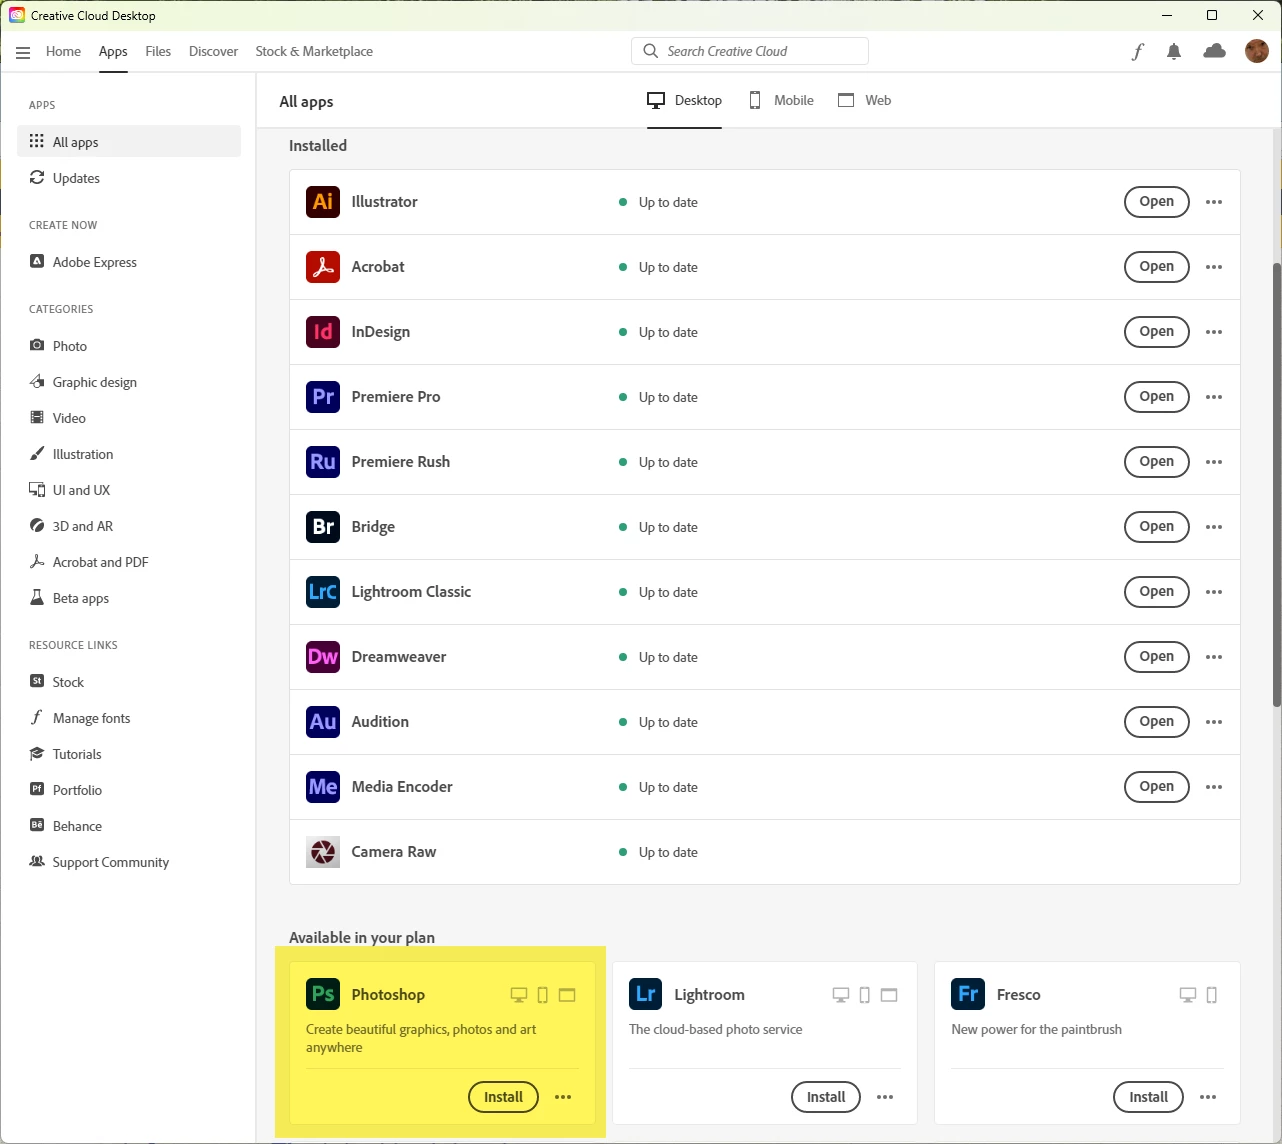1282x1144 pixels.
Task: Open Illustrator with its Open button
Action: pos(1157,202)
